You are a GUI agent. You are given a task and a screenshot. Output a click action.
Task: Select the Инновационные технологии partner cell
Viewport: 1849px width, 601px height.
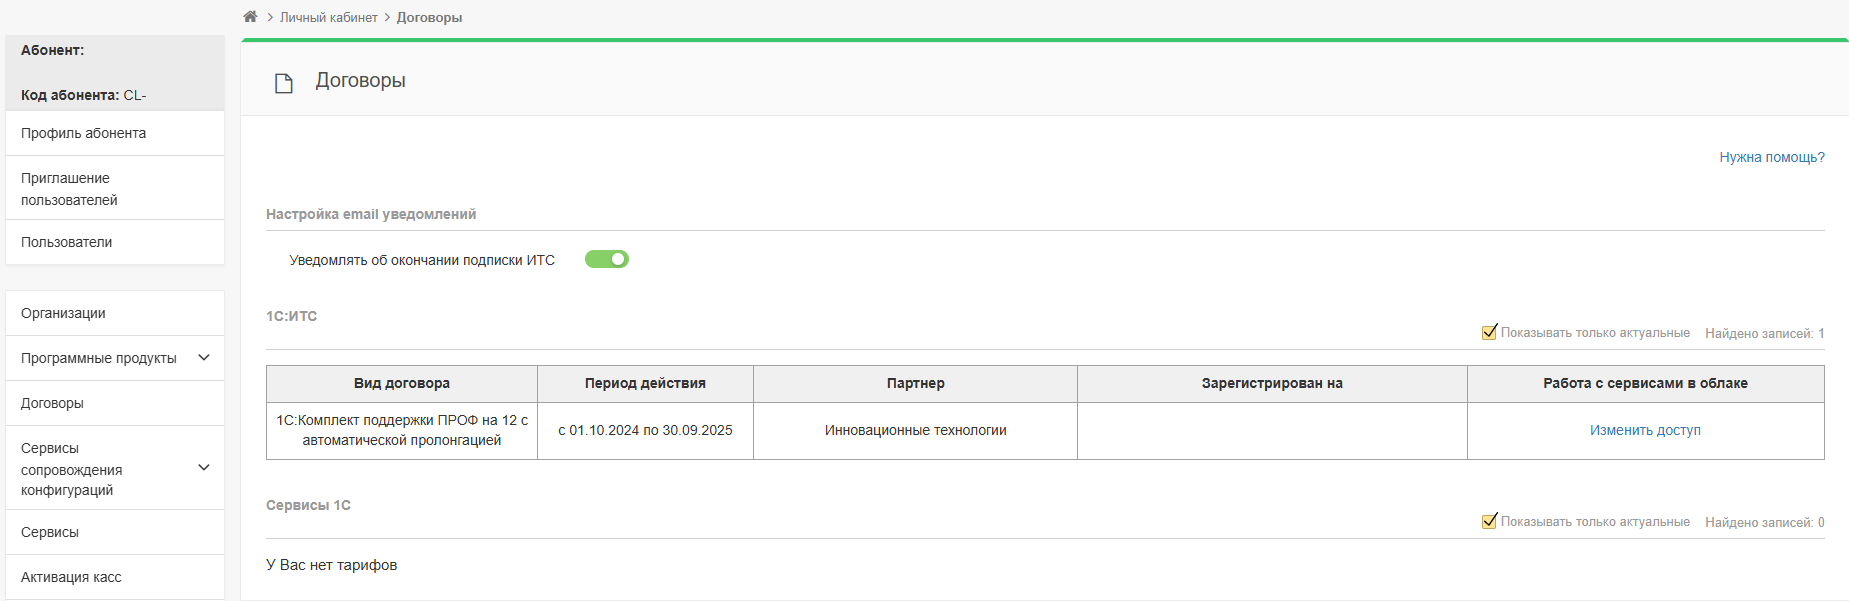915,430
